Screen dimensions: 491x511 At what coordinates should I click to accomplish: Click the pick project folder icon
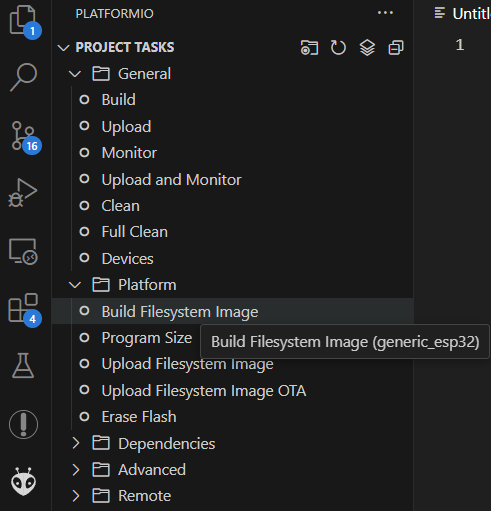(x=309, y=48)
